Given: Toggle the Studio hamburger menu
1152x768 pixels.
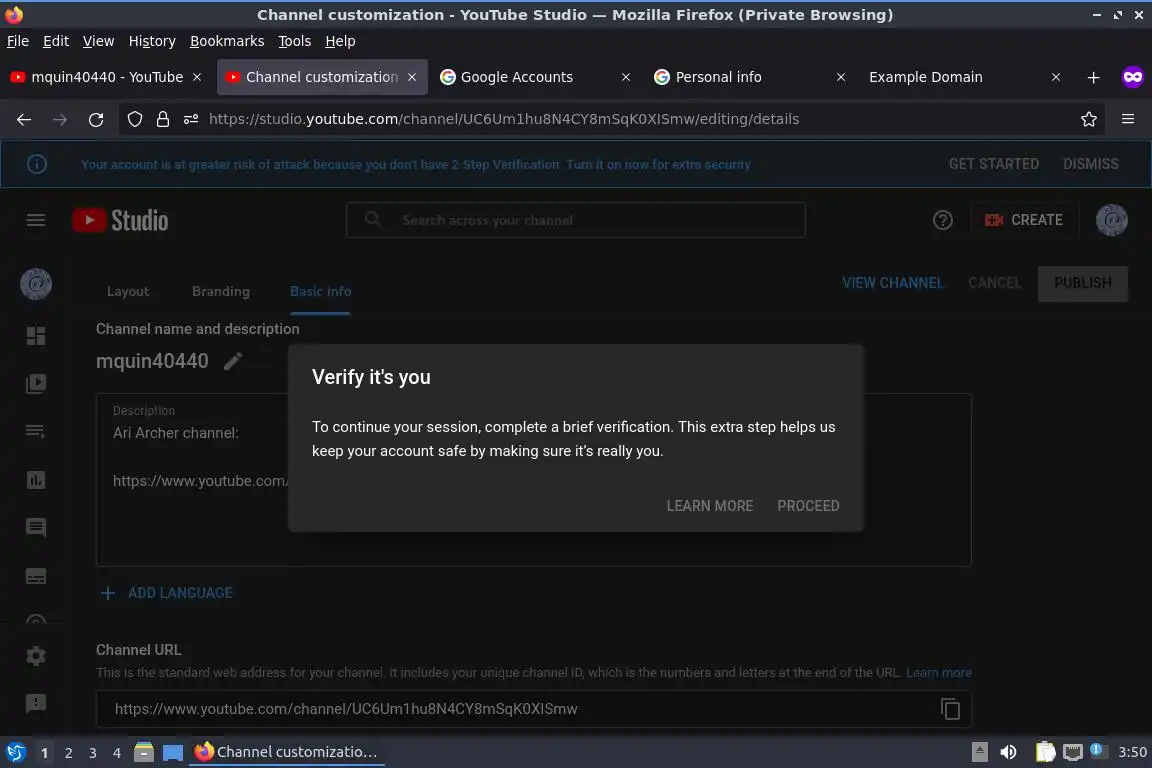Looking at the screenshot, I should [x=35, y=220].
